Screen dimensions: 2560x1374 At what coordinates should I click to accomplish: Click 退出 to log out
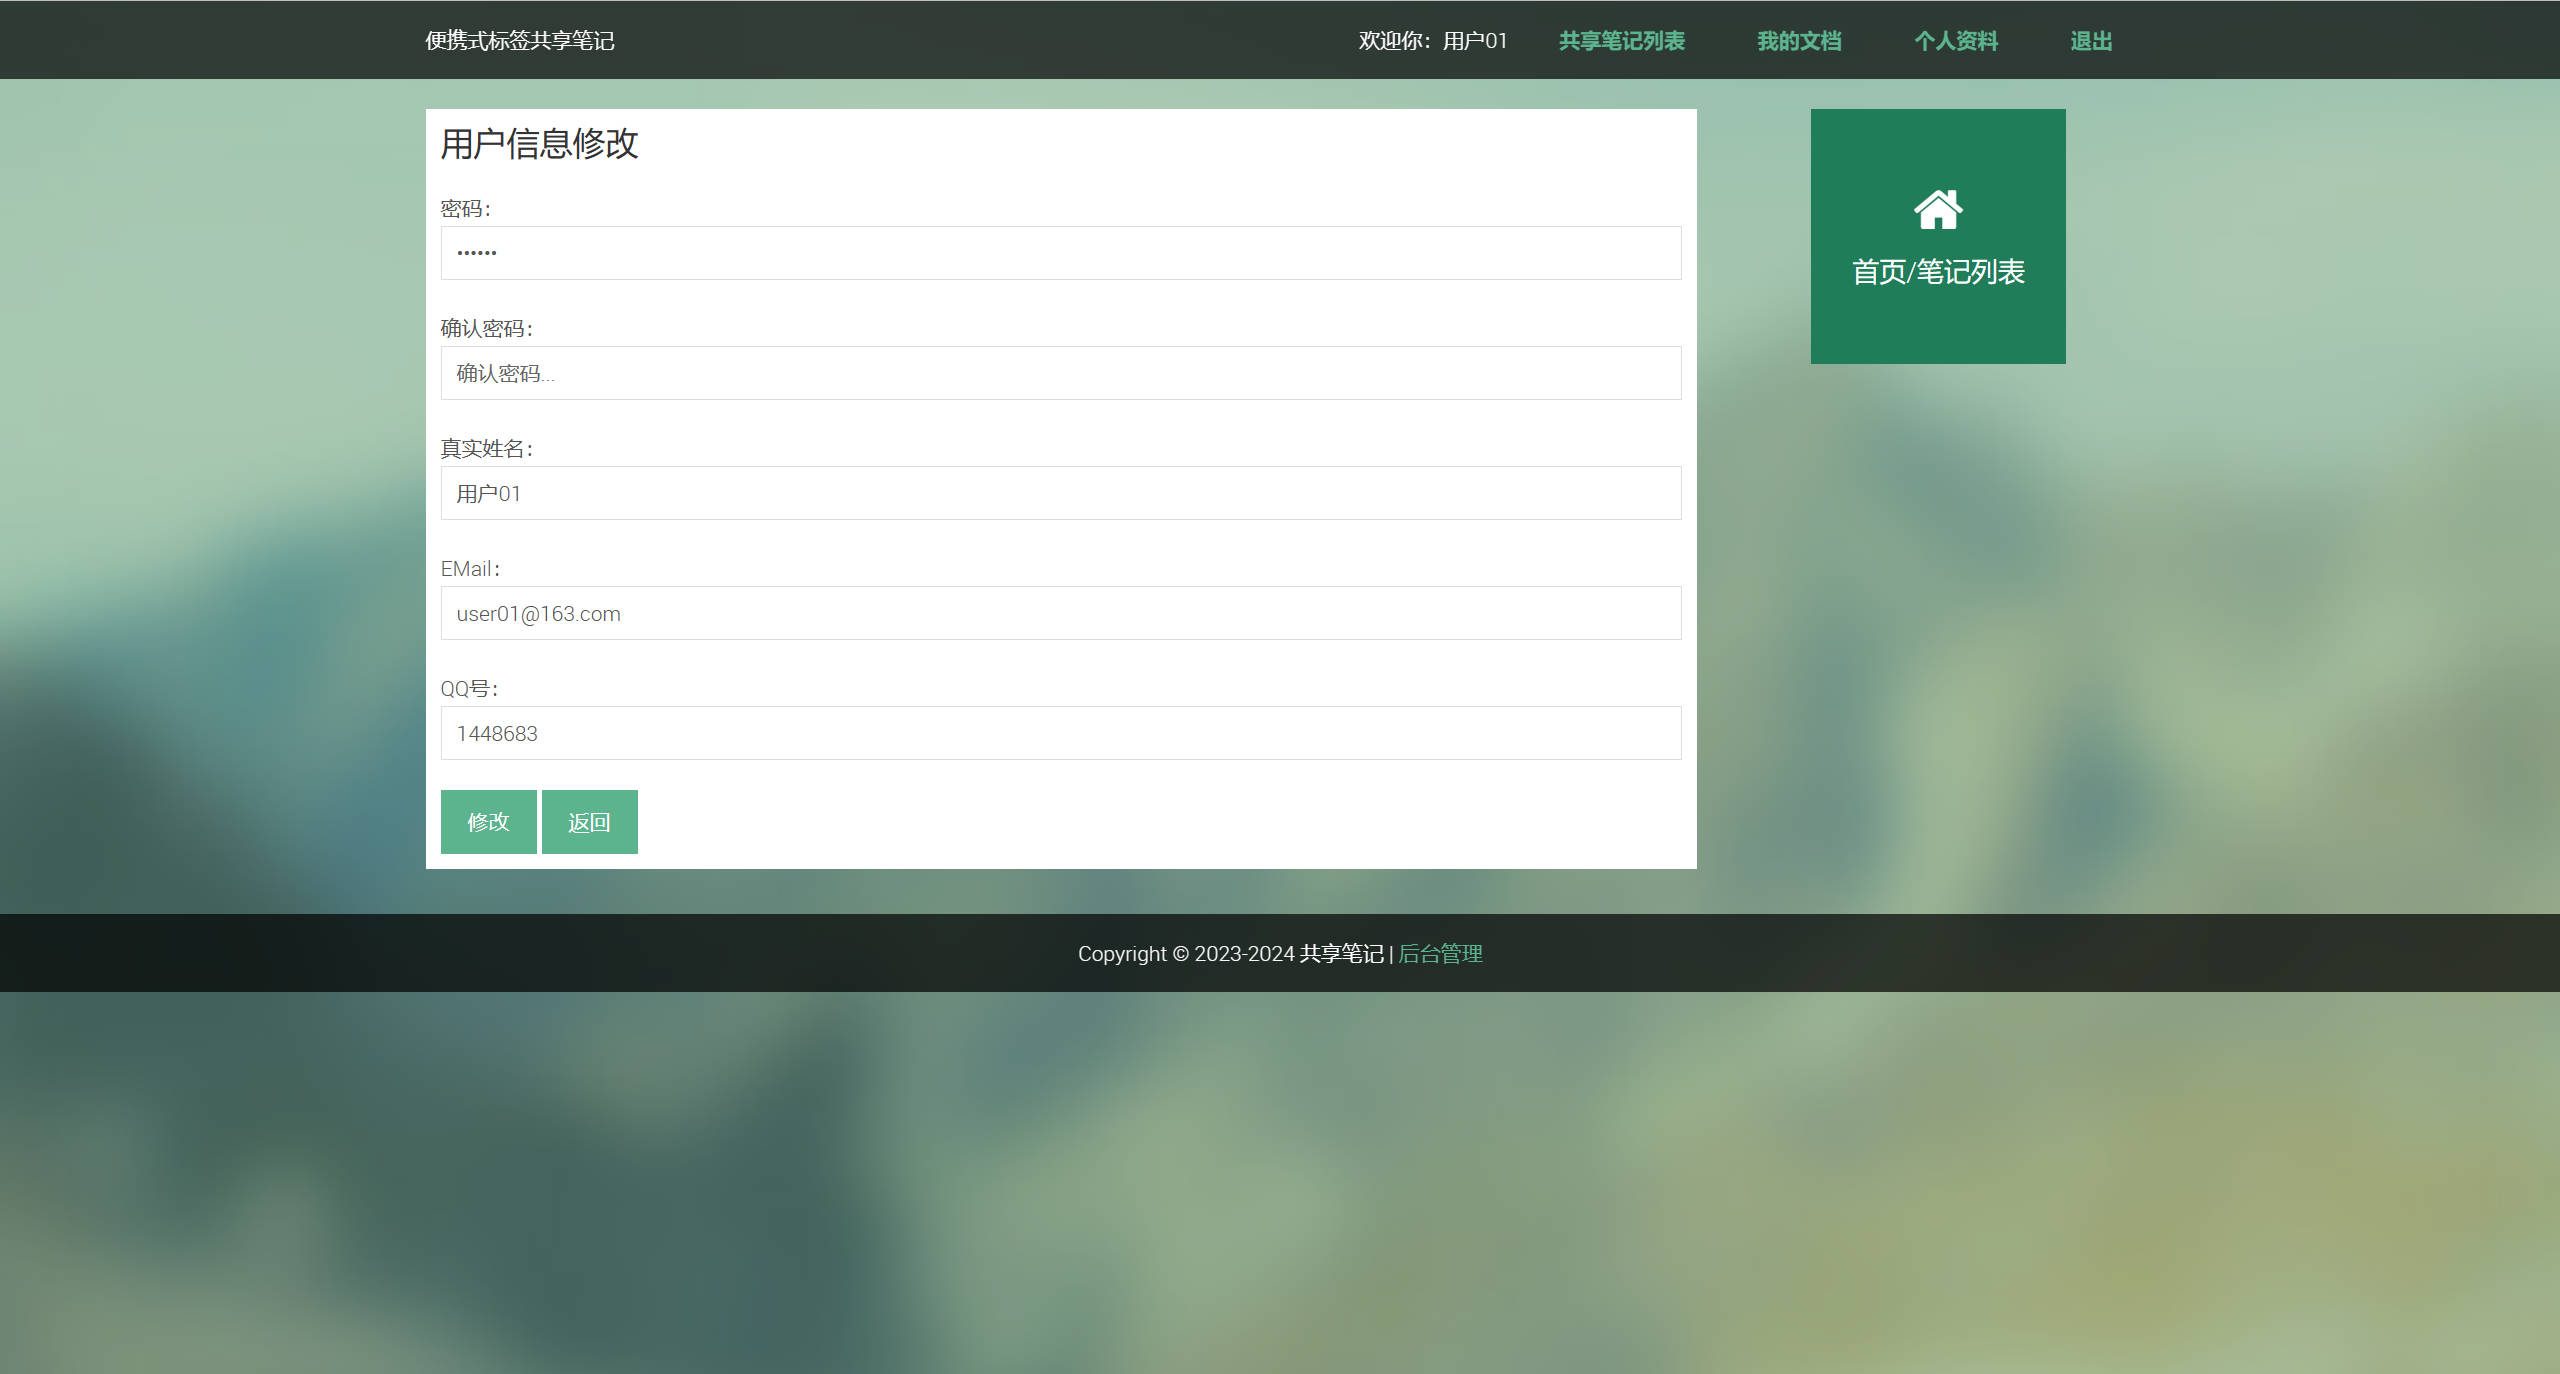point(2090,41)
